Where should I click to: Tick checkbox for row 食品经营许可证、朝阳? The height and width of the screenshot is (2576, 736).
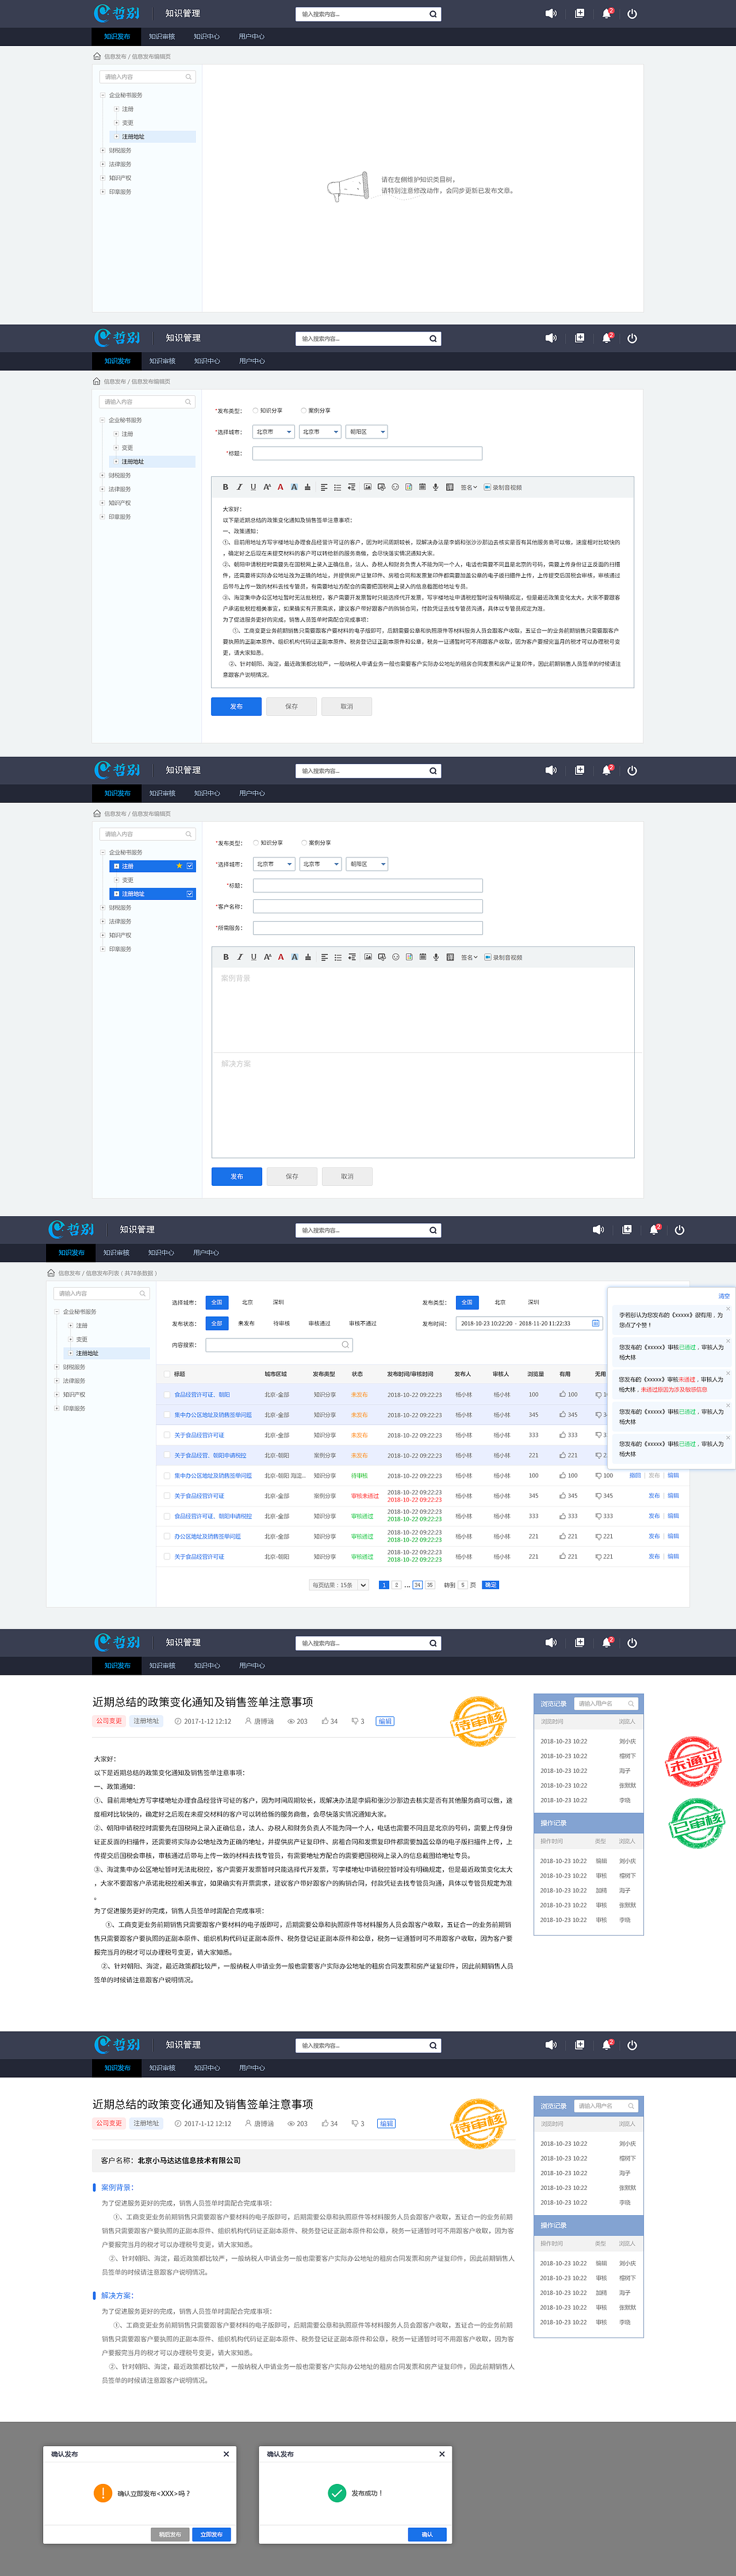coord(166,1394)
